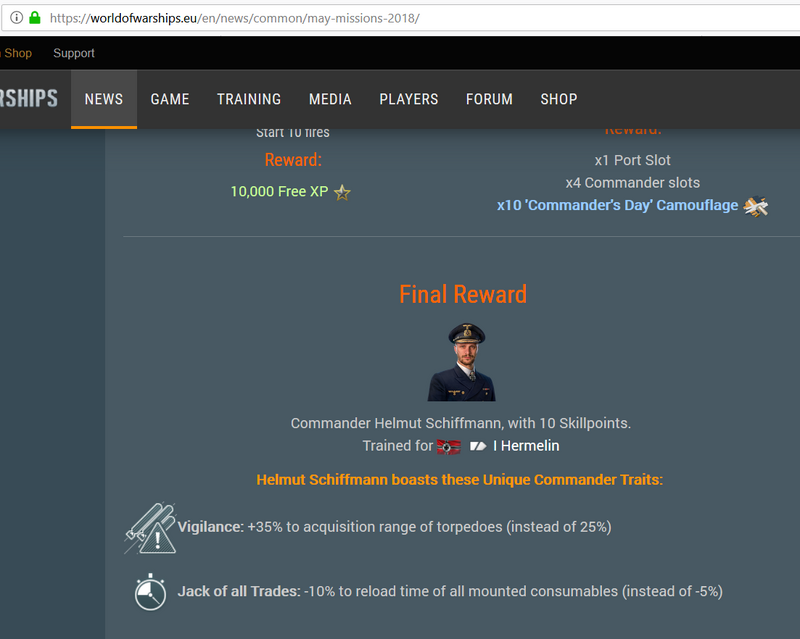Image resolution: width=800 pixels, height=639 pixels.
Task: Click the Vigilance torpedo warning icon
Action: click(x=150, y=528)
